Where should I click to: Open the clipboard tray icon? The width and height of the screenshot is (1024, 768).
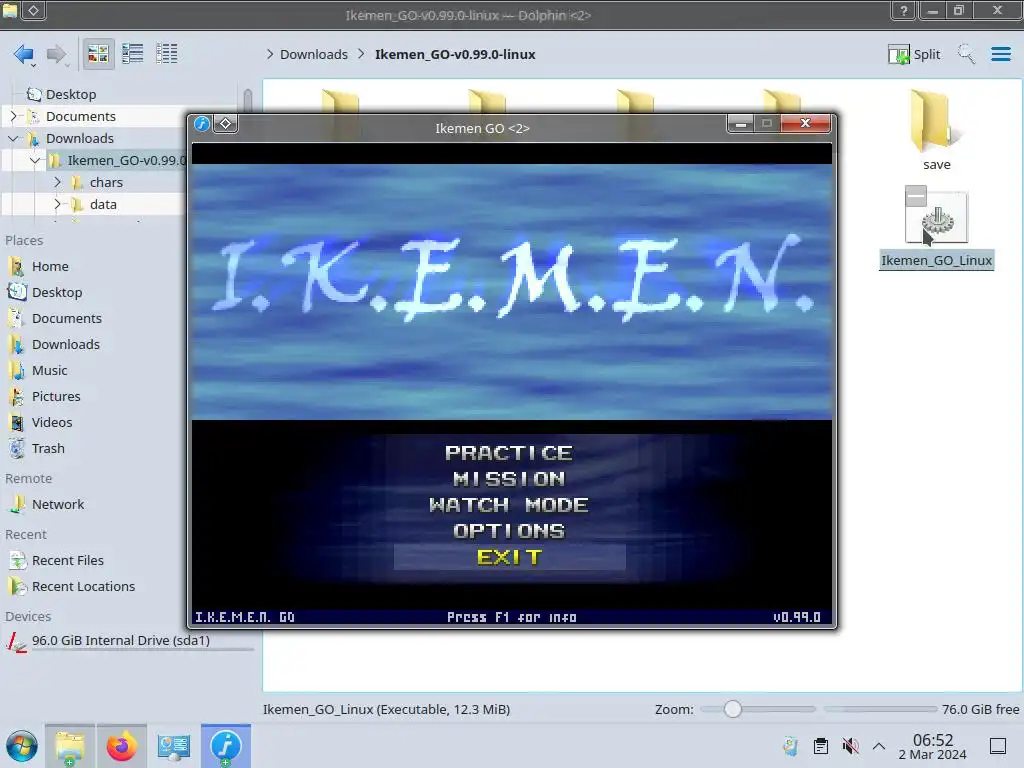(820, 746)
